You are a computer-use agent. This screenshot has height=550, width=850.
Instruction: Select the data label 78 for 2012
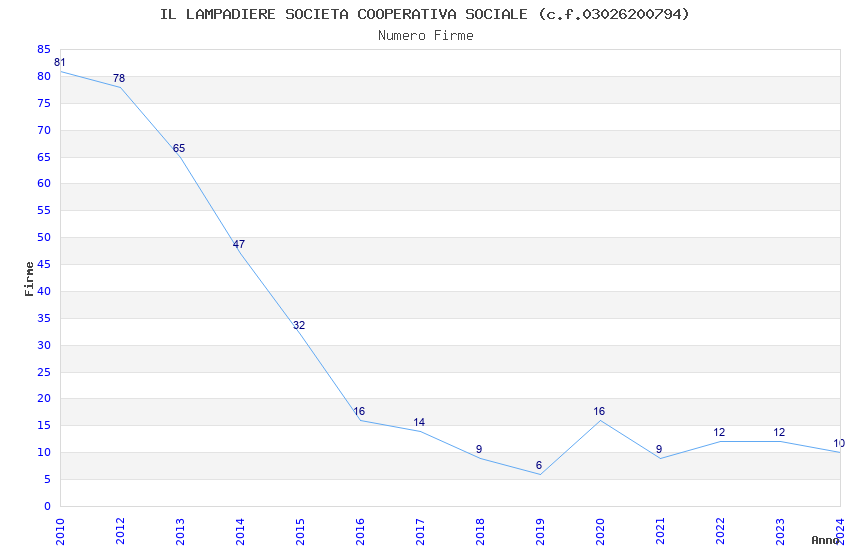pyautogui.click(x=119, y=78)
